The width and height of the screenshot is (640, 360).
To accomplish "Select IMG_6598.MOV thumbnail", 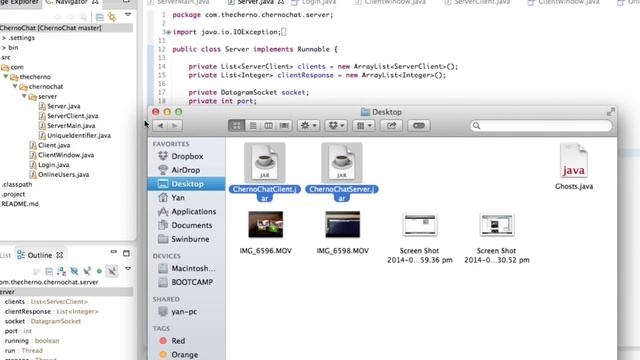I will [342, 224].
